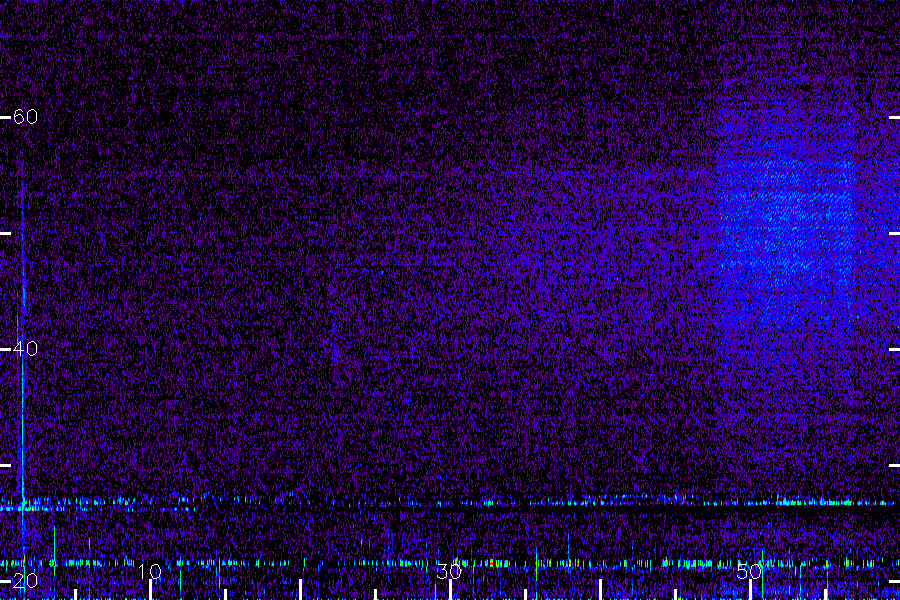Click the "60" vertical axis label
The height and width of the screenshot is (600, 900).
[25, 117]
